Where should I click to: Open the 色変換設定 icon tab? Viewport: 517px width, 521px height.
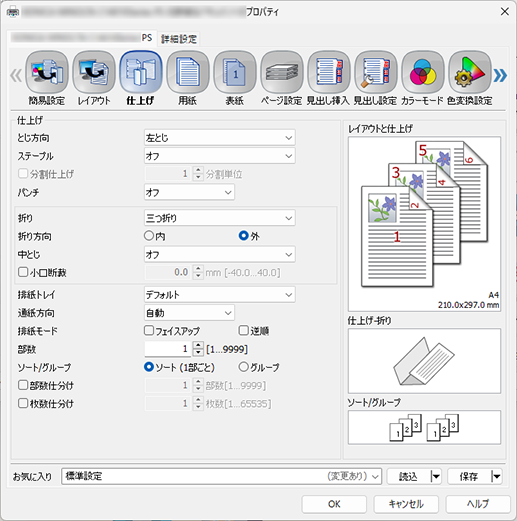click(x=469, y=78)
